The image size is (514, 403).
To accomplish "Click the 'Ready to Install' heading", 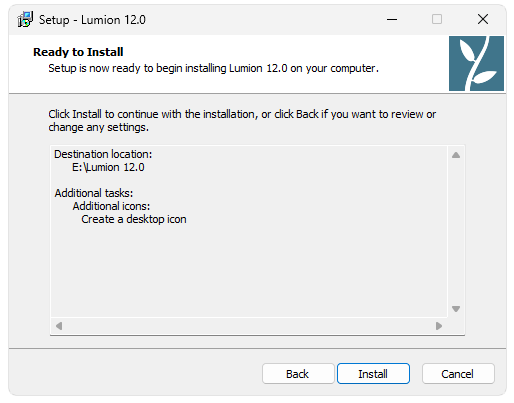I will pyautogui.click(x=78, y=52).
